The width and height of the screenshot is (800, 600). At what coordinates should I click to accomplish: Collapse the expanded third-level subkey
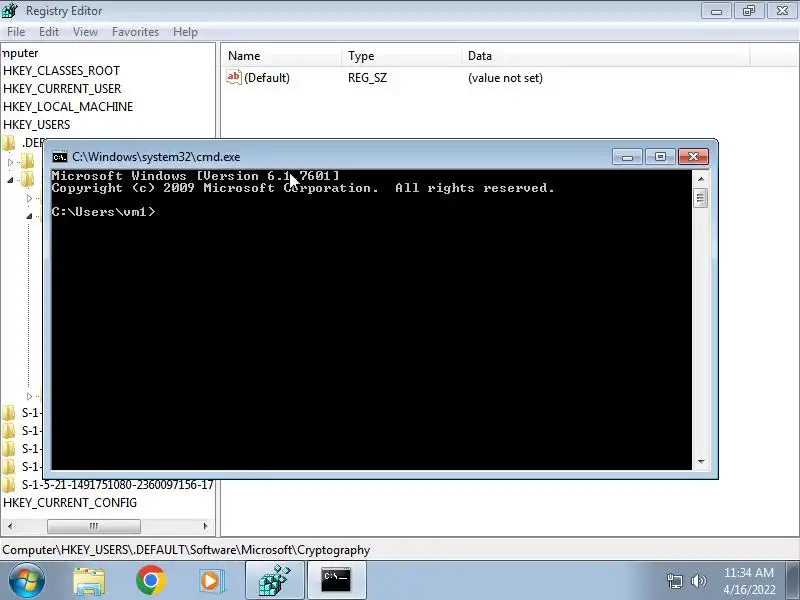(29, 216)
